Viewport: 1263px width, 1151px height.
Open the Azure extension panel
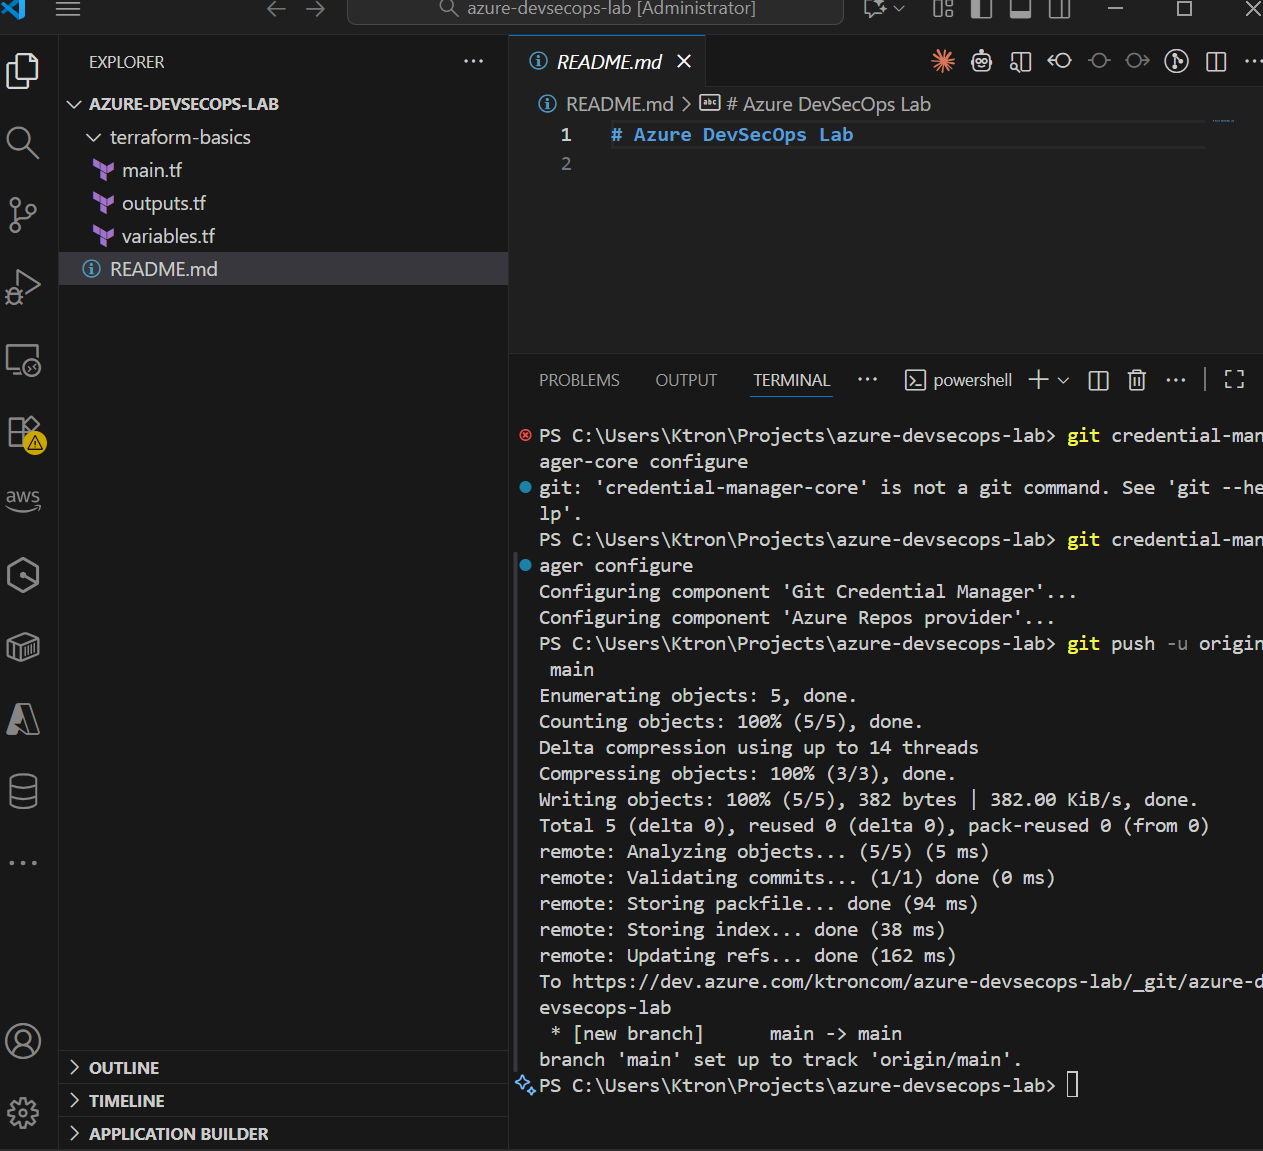22,719
